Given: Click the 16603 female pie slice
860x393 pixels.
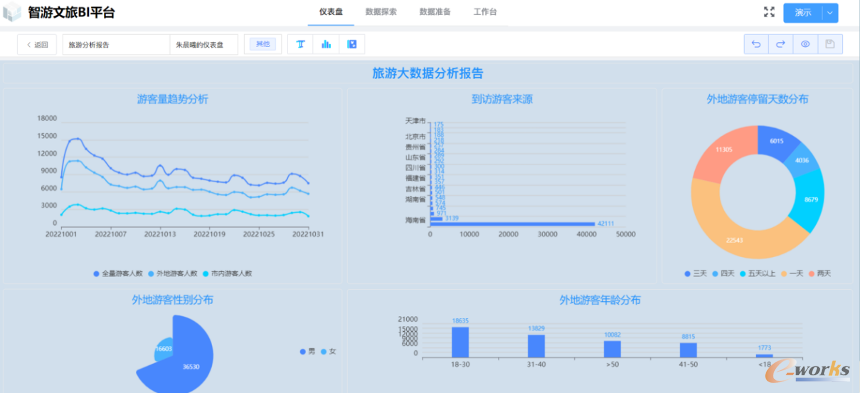Looking at the screenshot, I should (x=163, y=349).
